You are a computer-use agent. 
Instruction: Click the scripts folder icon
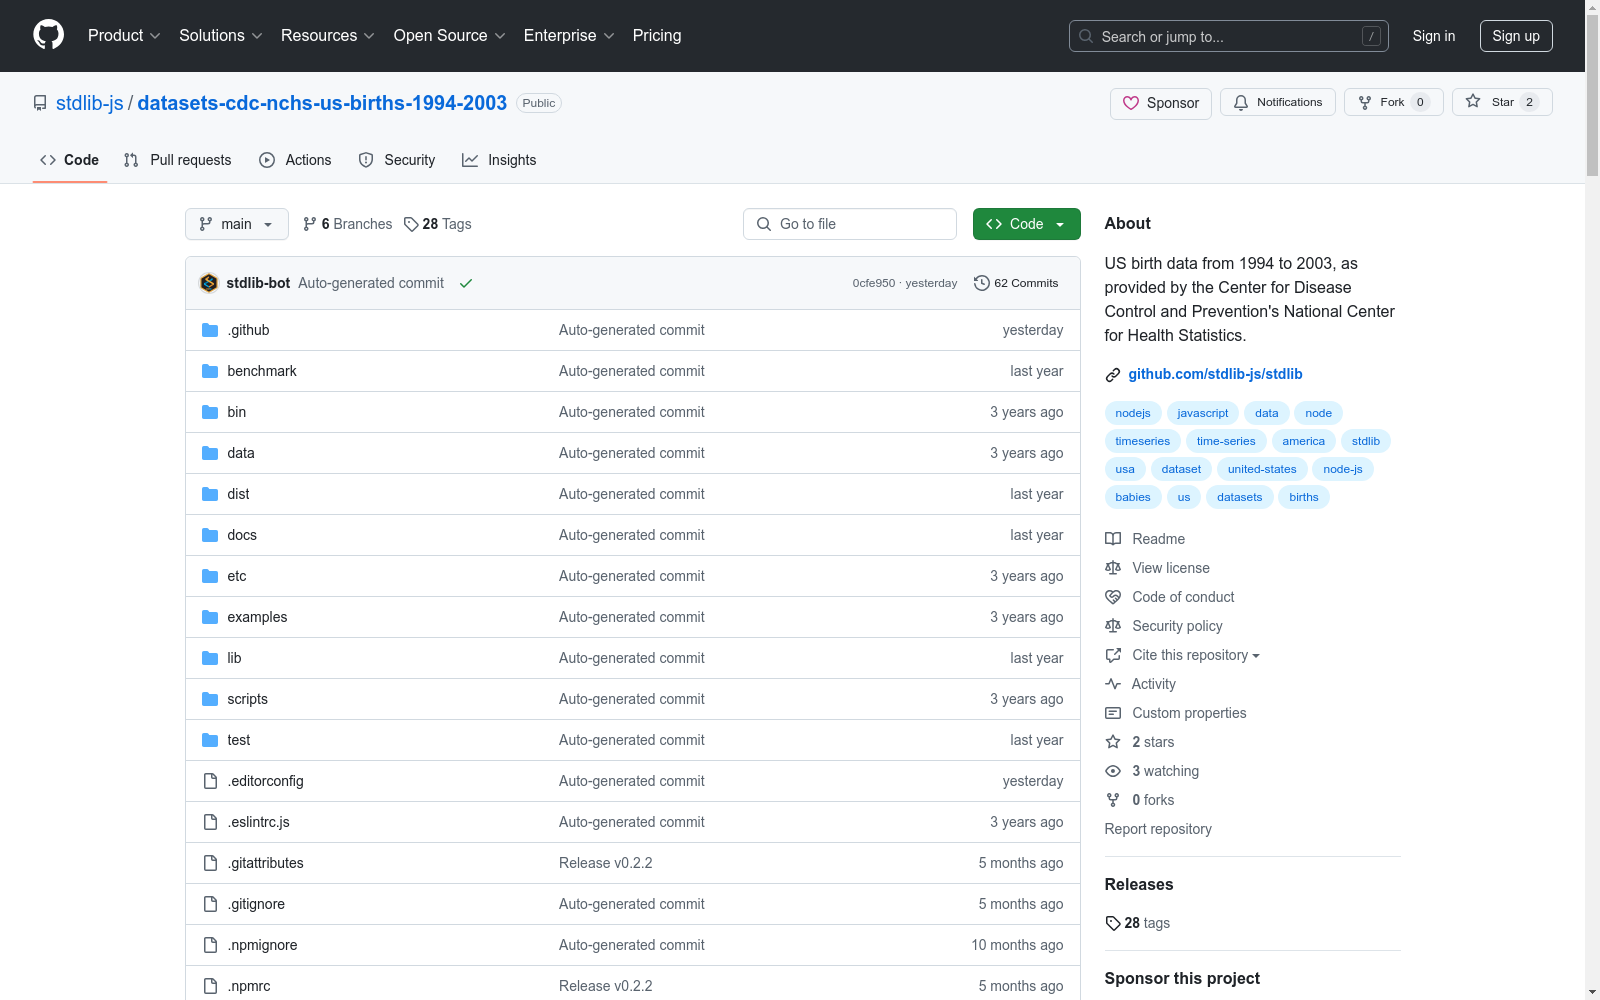(x=210, y=699)
